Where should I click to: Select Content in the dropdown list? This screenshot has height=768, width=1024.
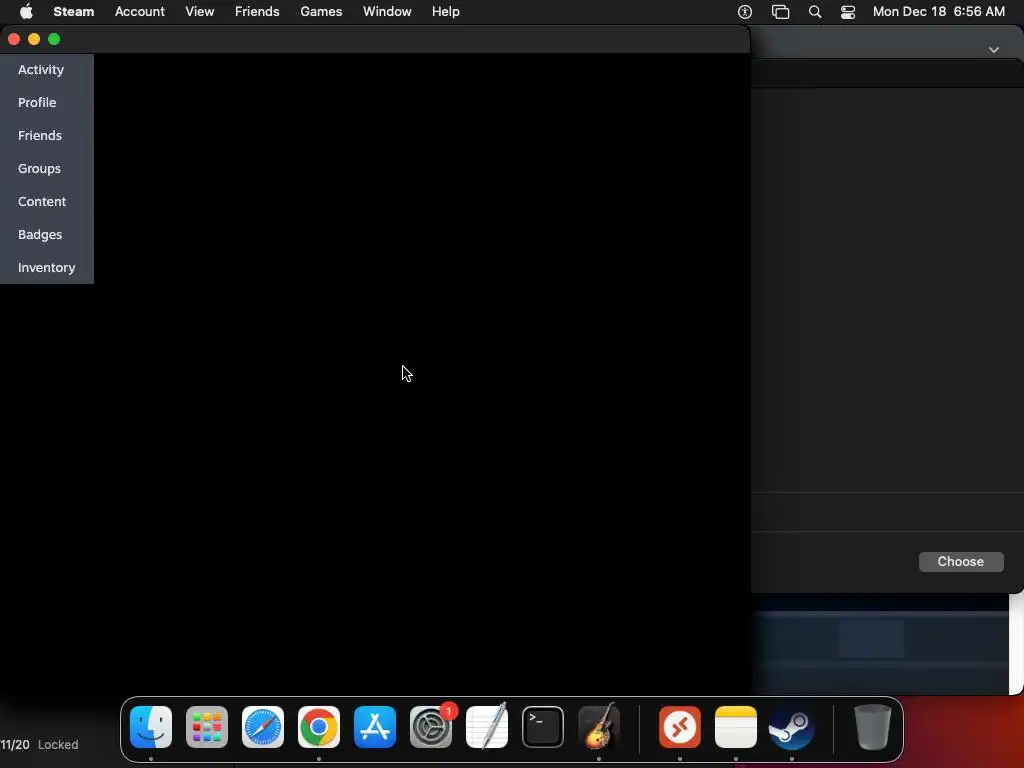[42, 202]
